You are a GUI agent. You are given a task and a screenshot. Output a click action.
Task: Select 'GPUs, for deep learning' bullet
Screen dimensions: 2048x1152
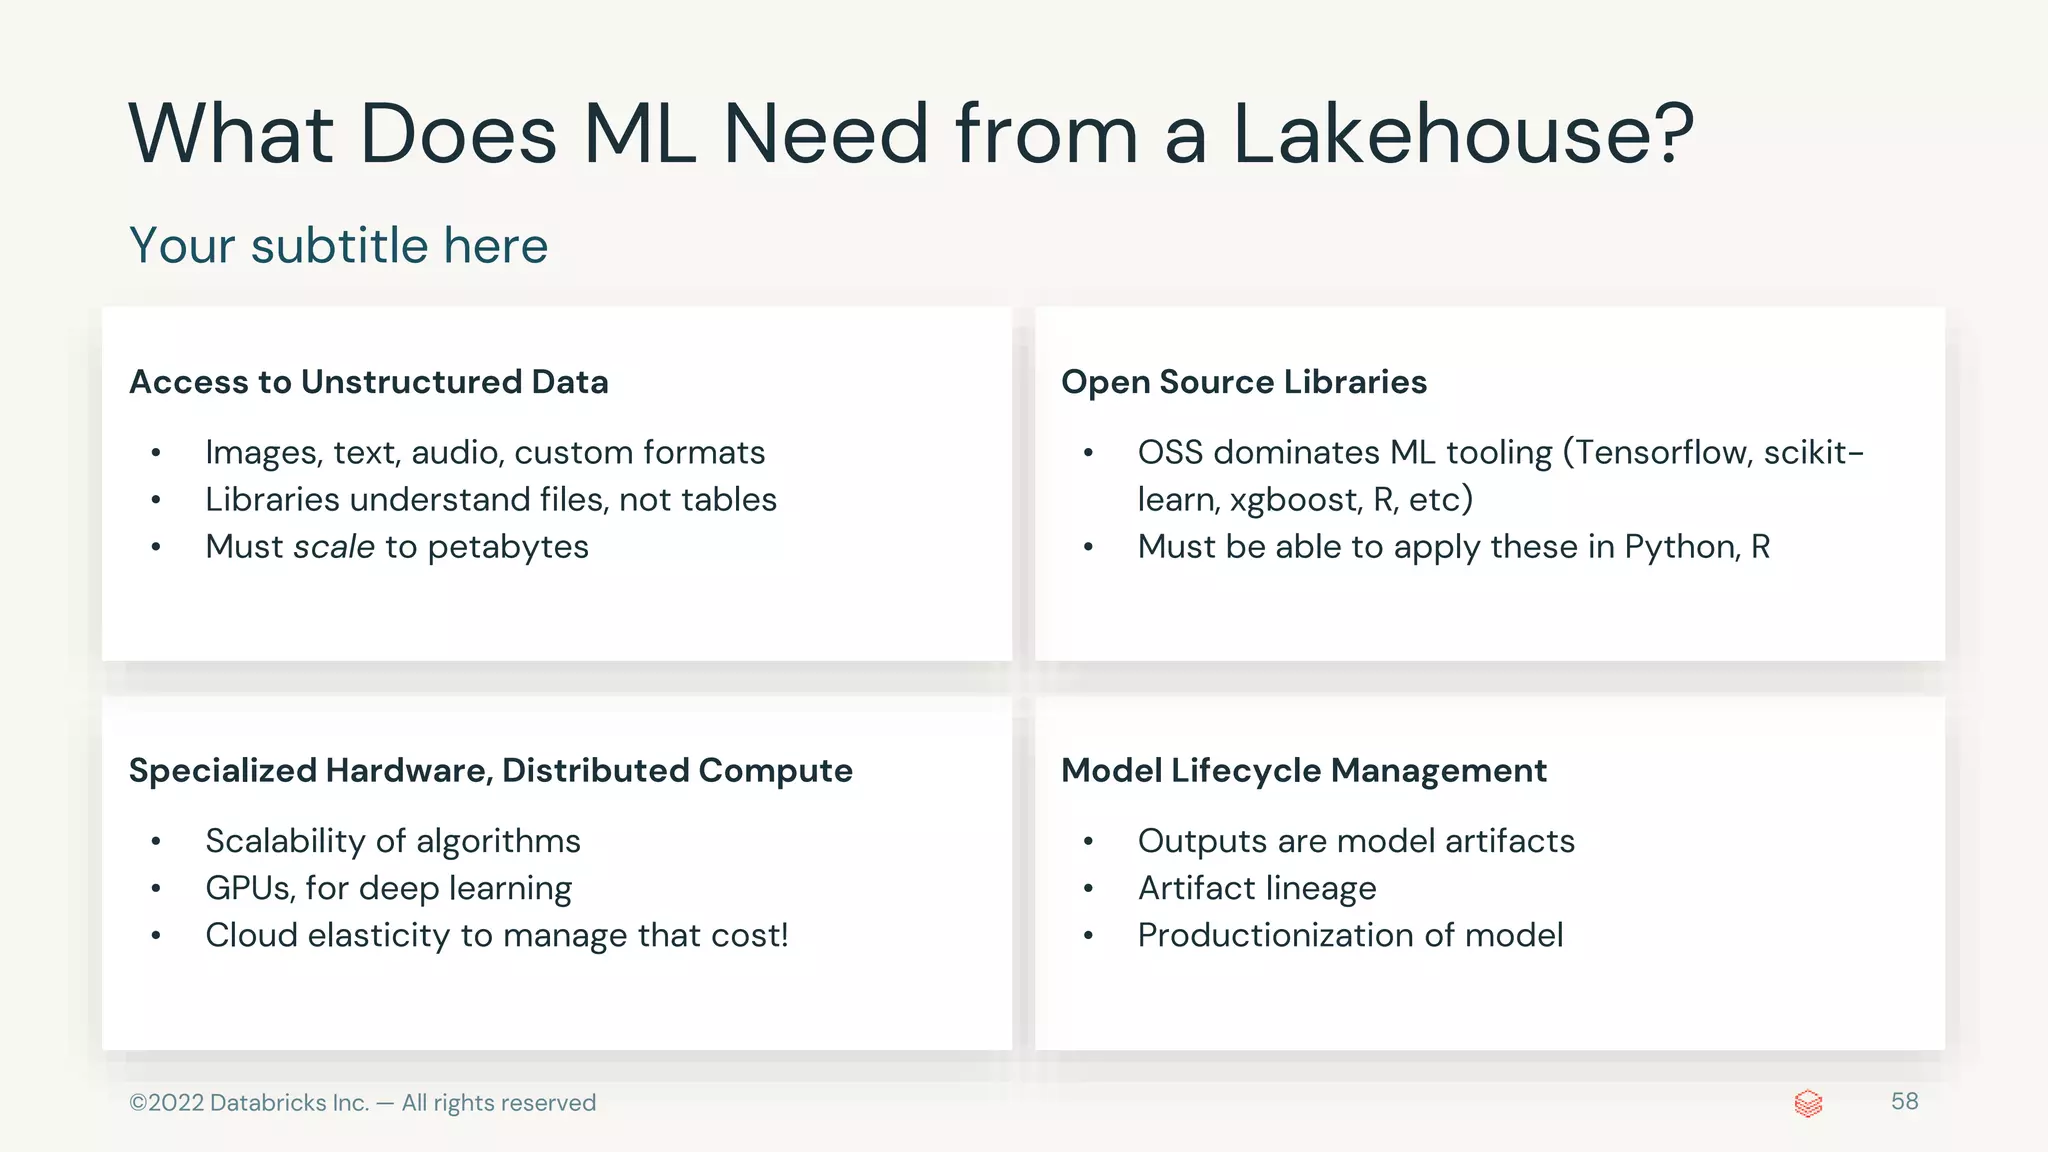pyautogui.click(x=389, y=888)
